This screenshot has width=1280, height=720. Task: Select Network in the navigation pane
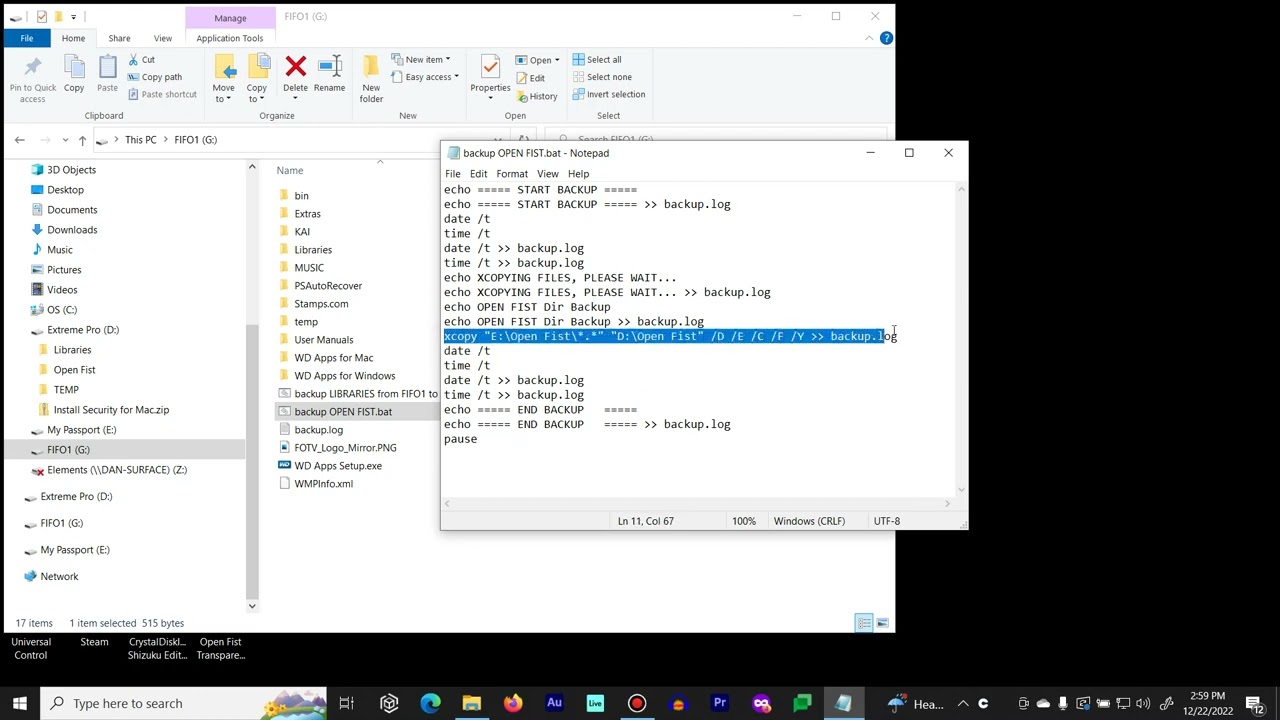pyautogui.click(x=59, y=577)
